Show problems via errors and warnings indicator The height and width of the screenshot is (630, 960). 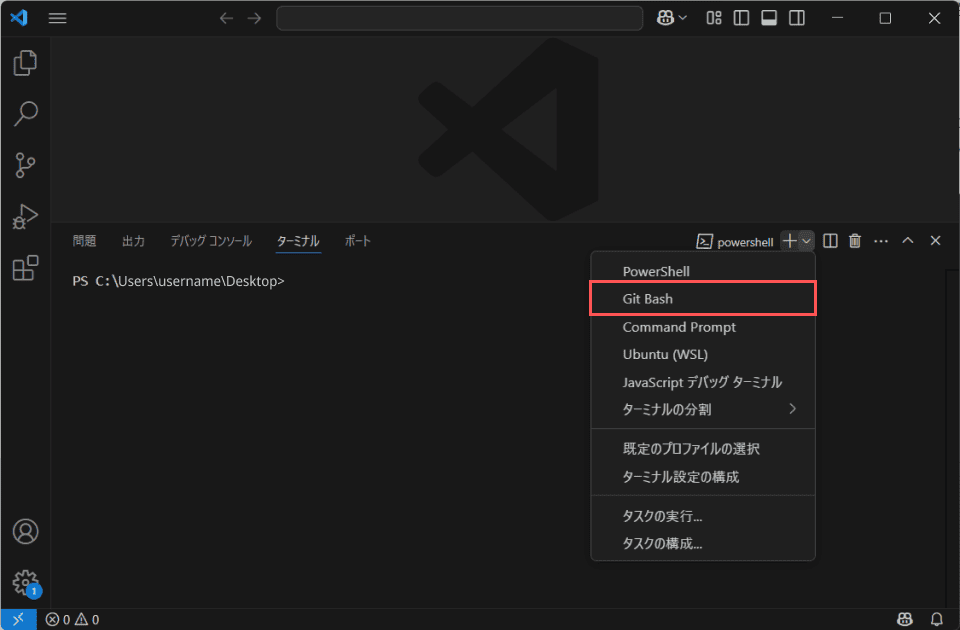click(72, 620)
